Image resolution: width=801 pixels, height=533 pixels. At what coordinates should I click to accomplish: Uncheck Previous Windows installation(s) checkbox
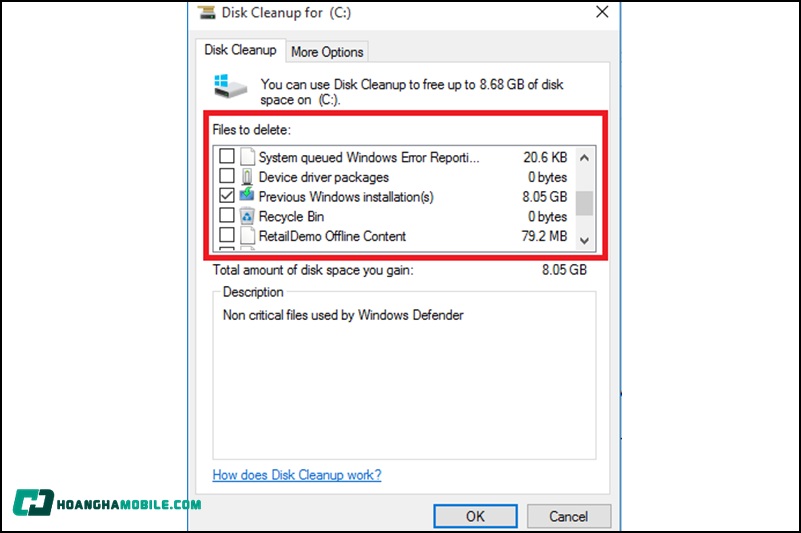pos(227,195)
